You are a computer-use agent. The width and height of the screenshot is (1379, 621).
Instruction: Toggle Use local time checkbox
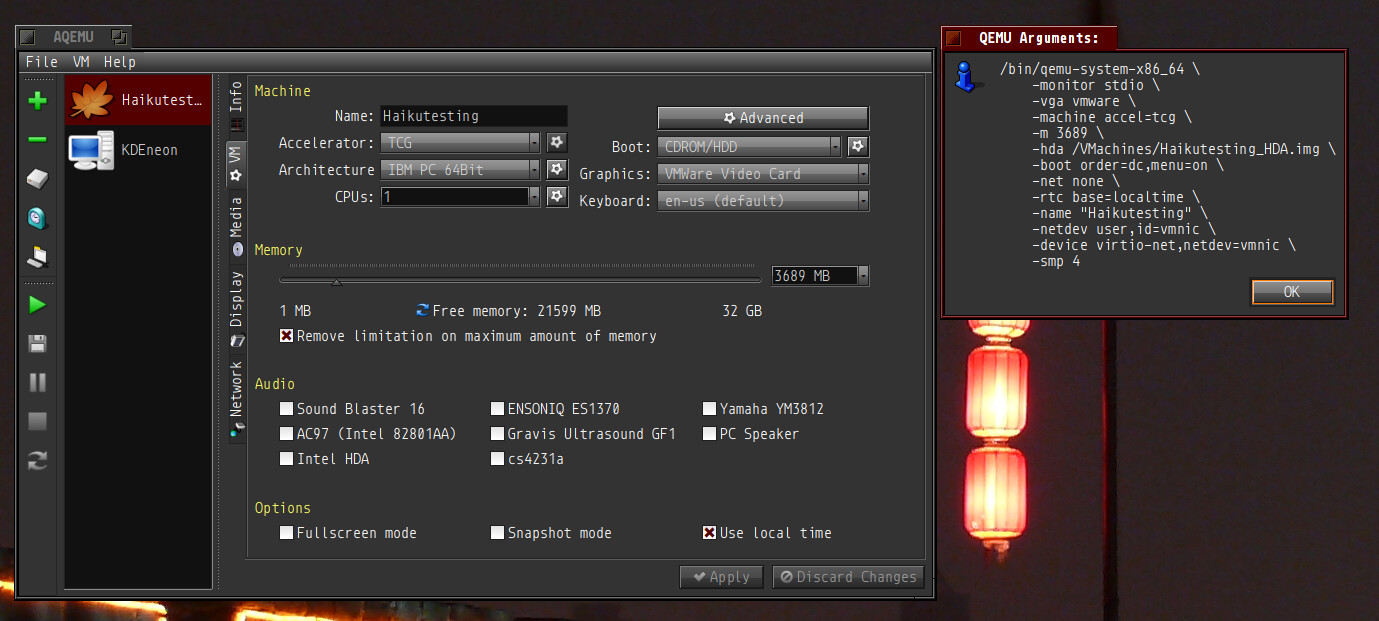tap(709, 532)
